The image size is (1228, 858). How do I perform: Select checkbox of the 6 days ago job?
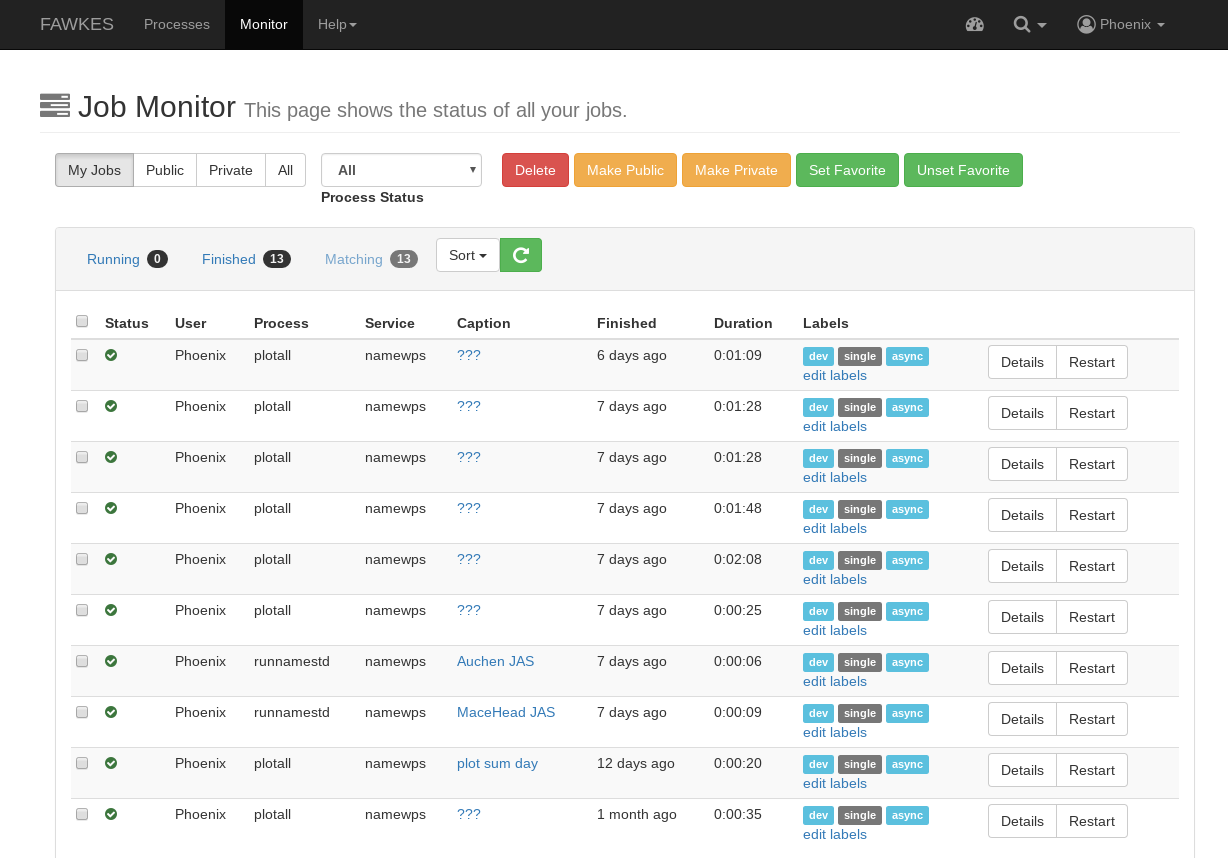click(82, 355)
